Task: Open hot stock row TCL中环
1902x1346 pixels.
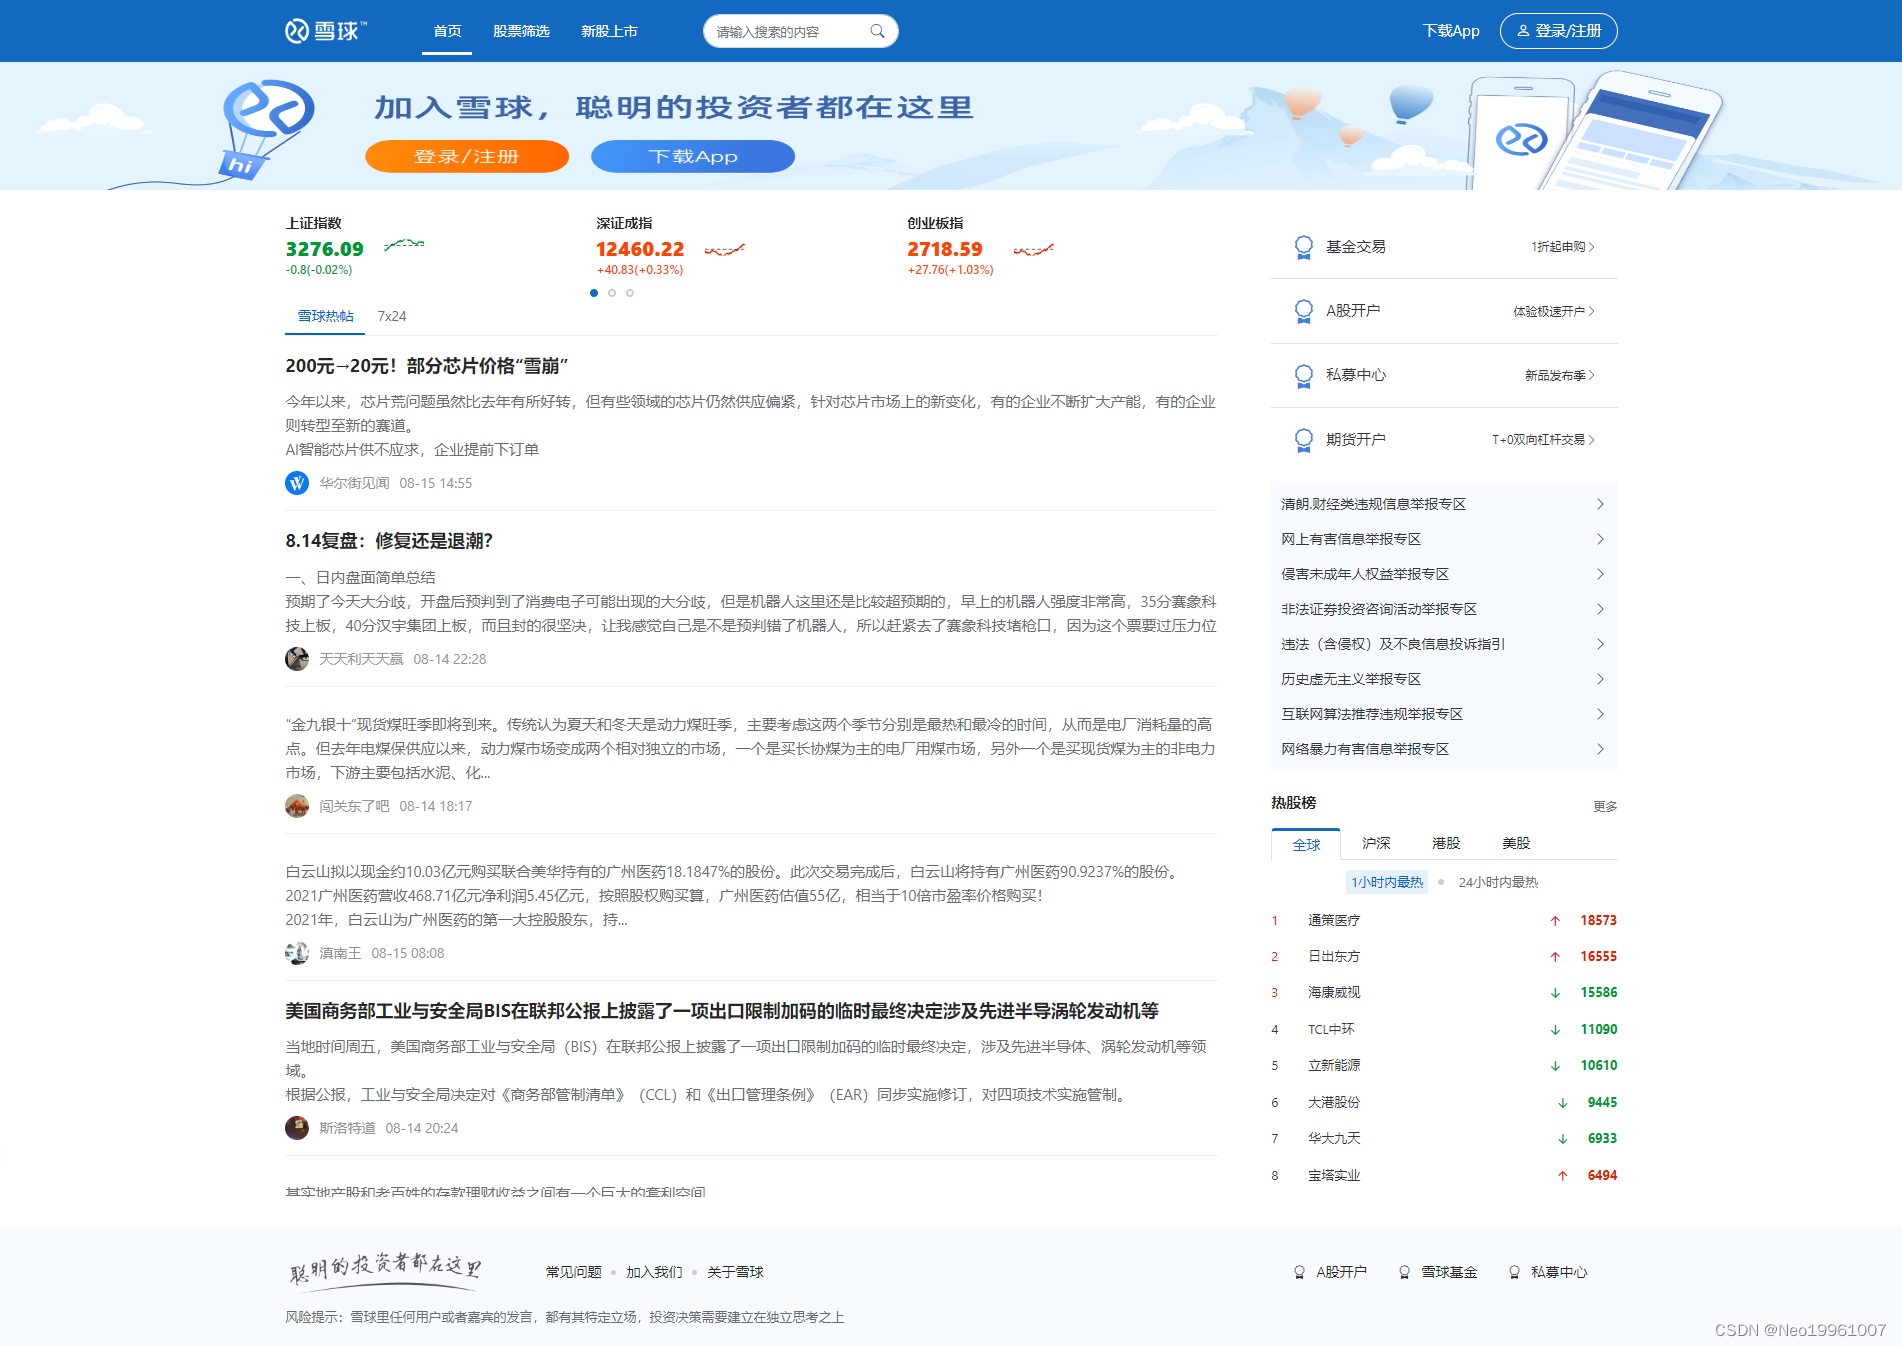Action: coord(1444,1030)
